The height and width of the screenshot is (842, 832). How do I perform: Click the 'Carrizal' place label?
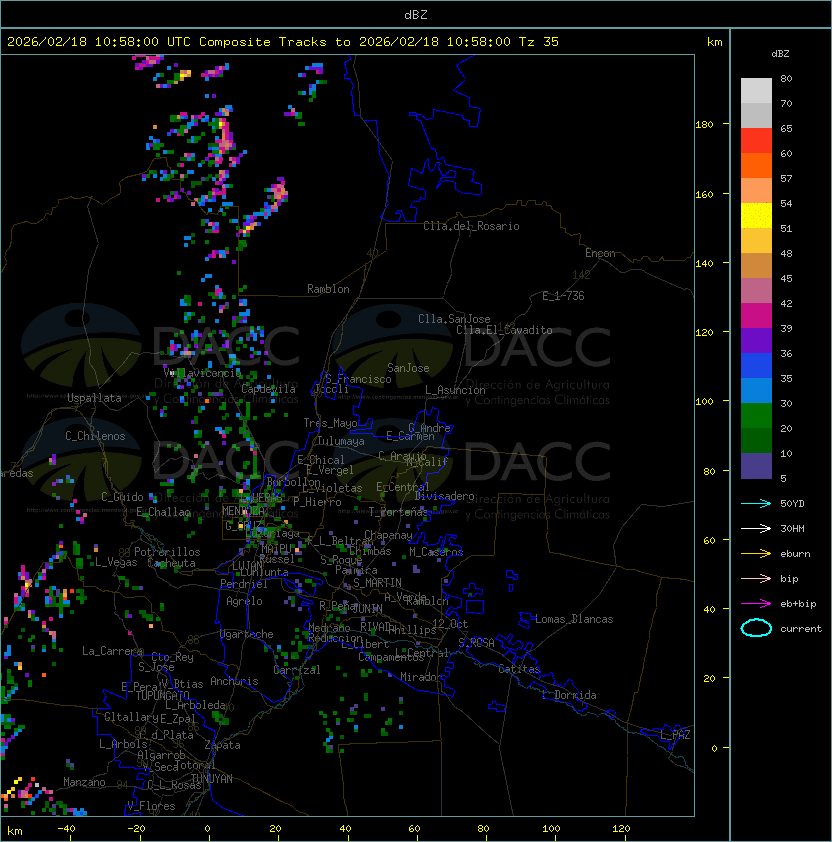[297, 670]
